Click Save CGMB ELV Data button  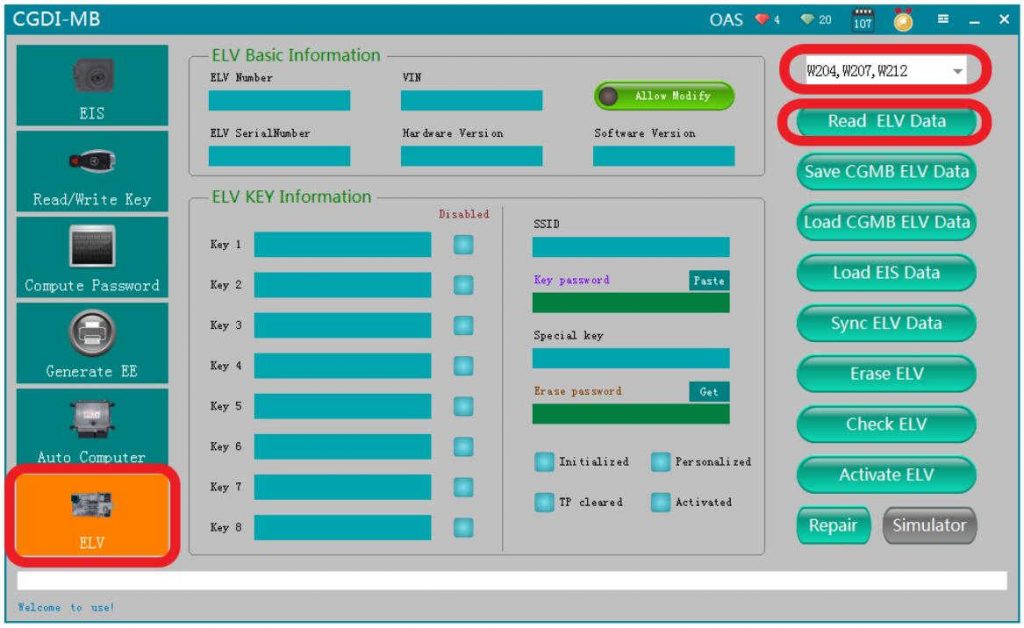pos(886,172)
